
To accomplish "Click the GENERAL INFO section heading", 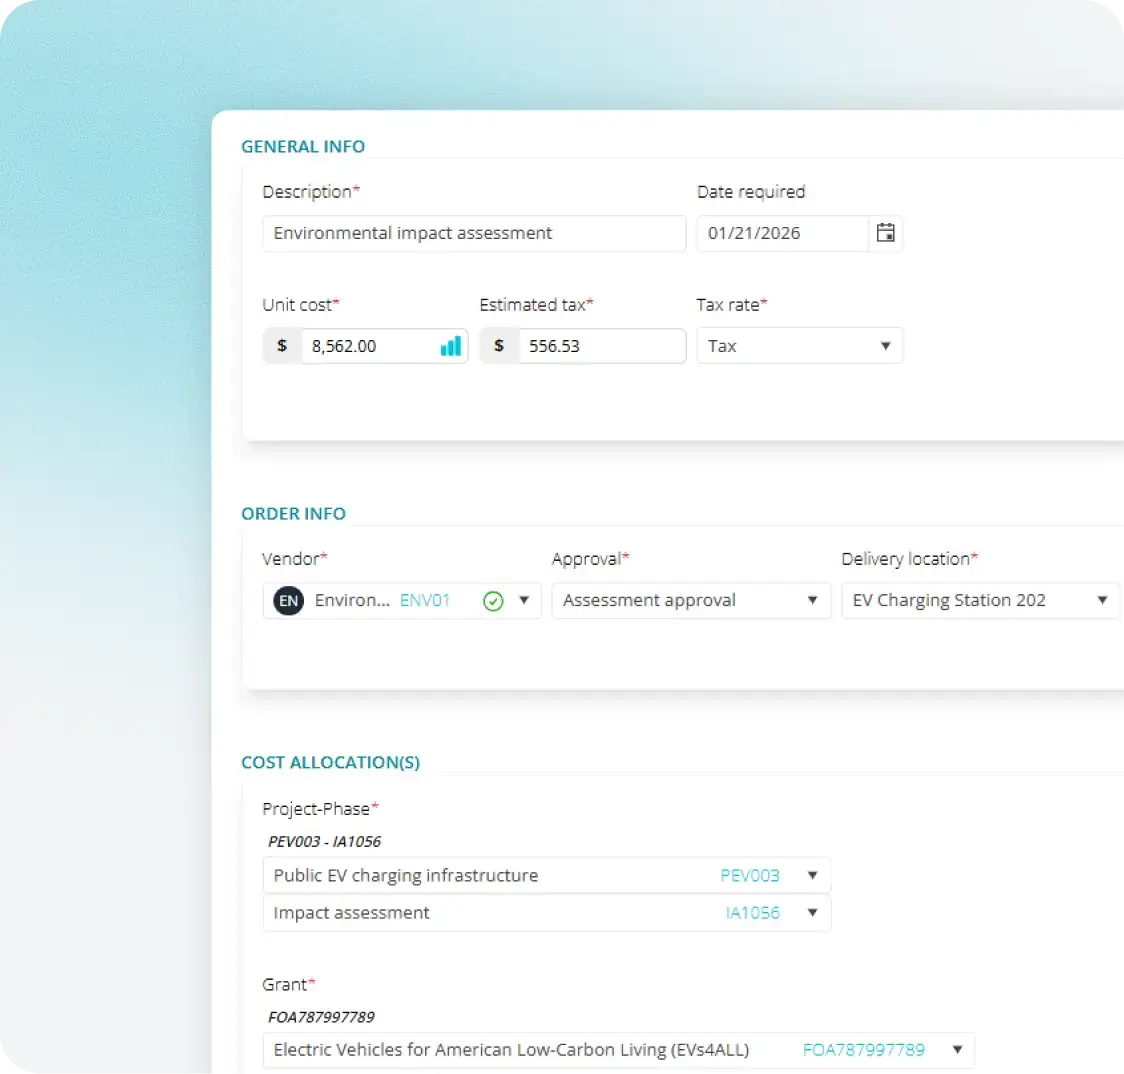I will pyautogui.click(x=303, y=146).
